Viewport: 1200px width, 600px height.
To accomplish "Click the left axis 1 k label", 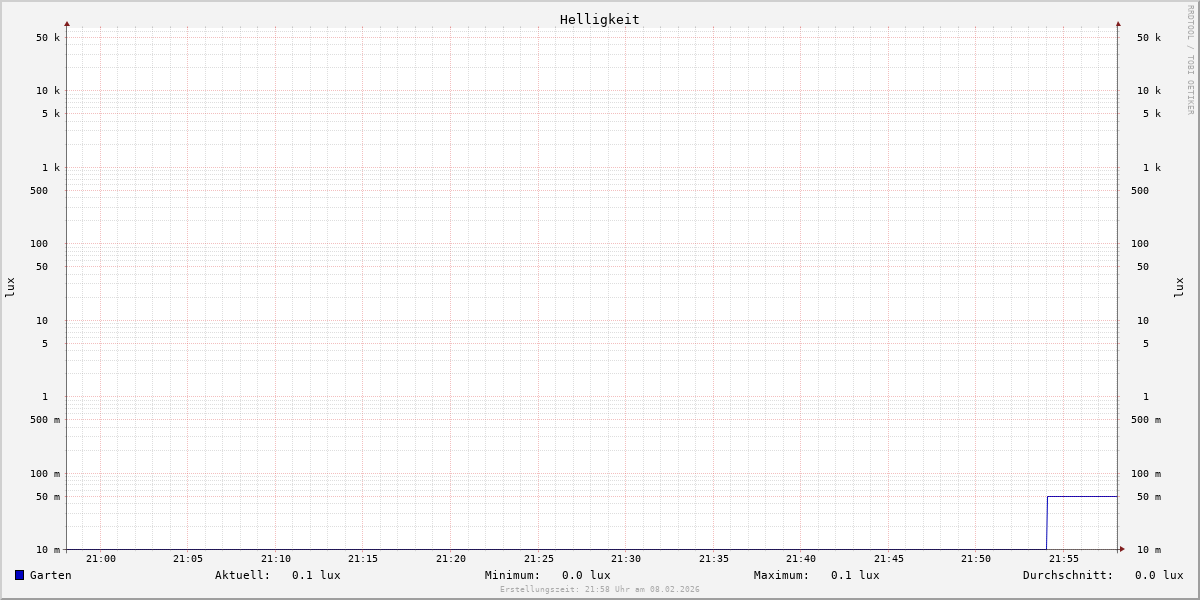I will [50, 167].
